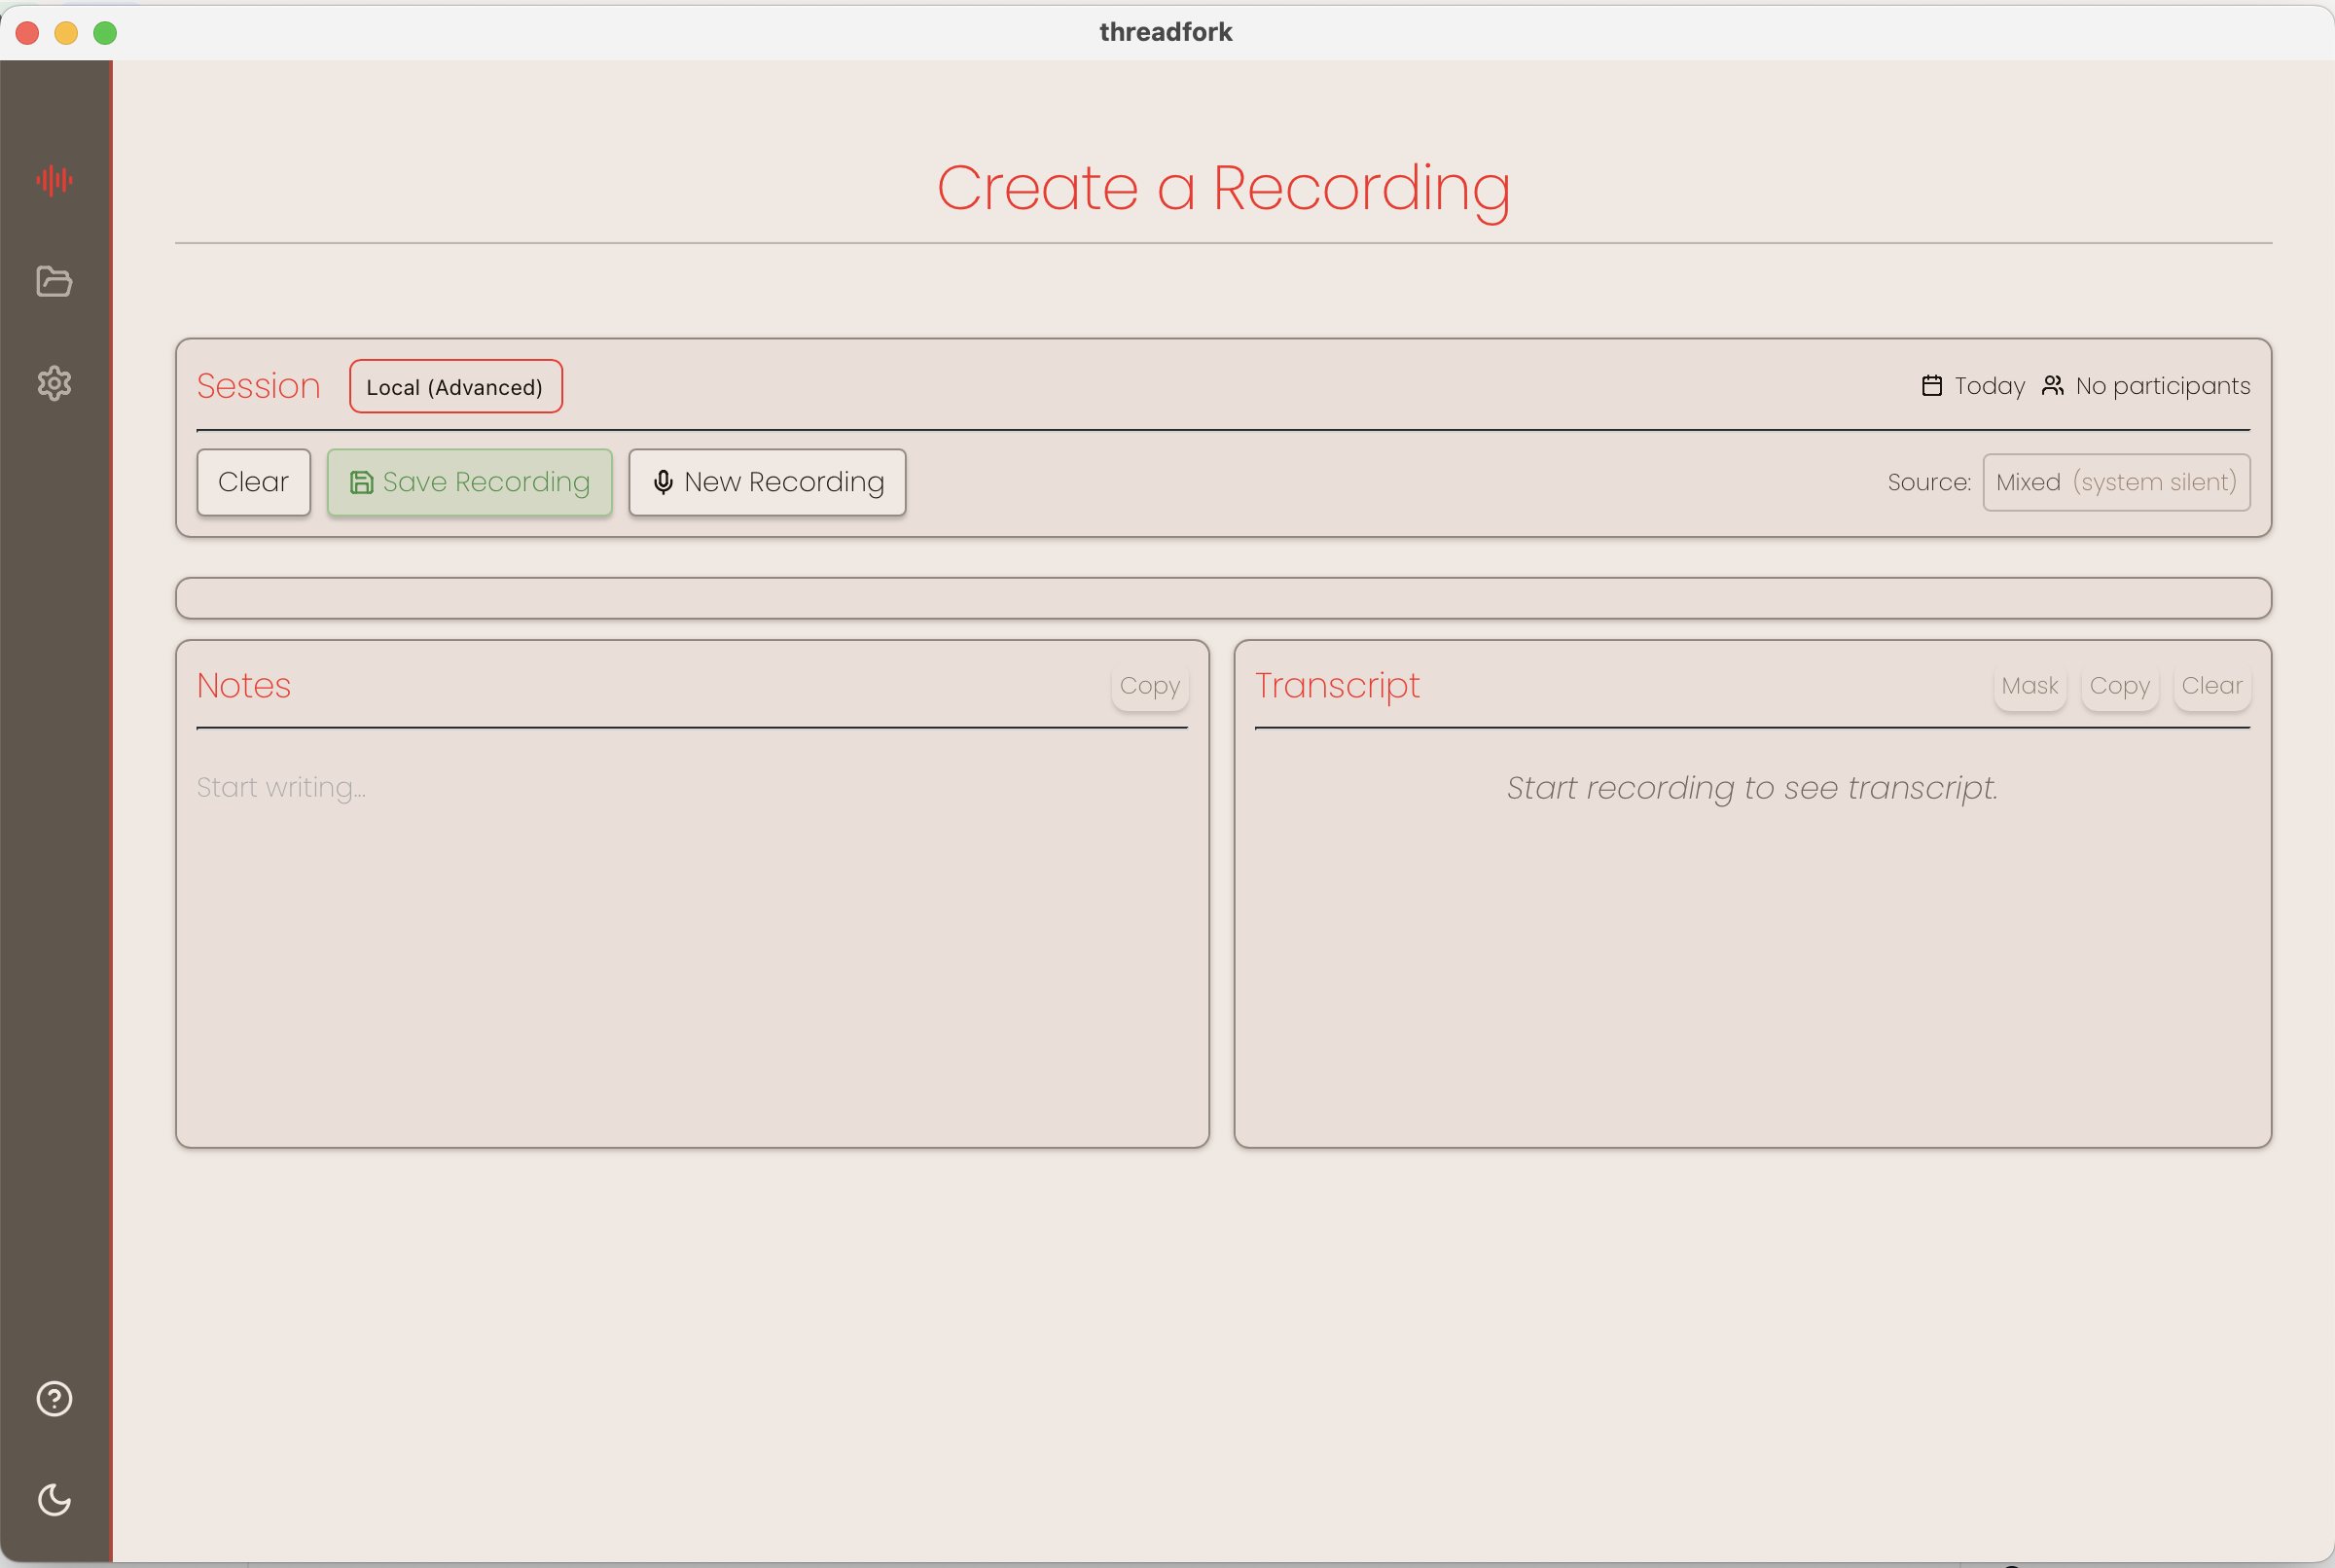Viewport: 2335px width, 1568px height.
Task: Open the recordings folder from the sidebar
Action: pos(54,282)
